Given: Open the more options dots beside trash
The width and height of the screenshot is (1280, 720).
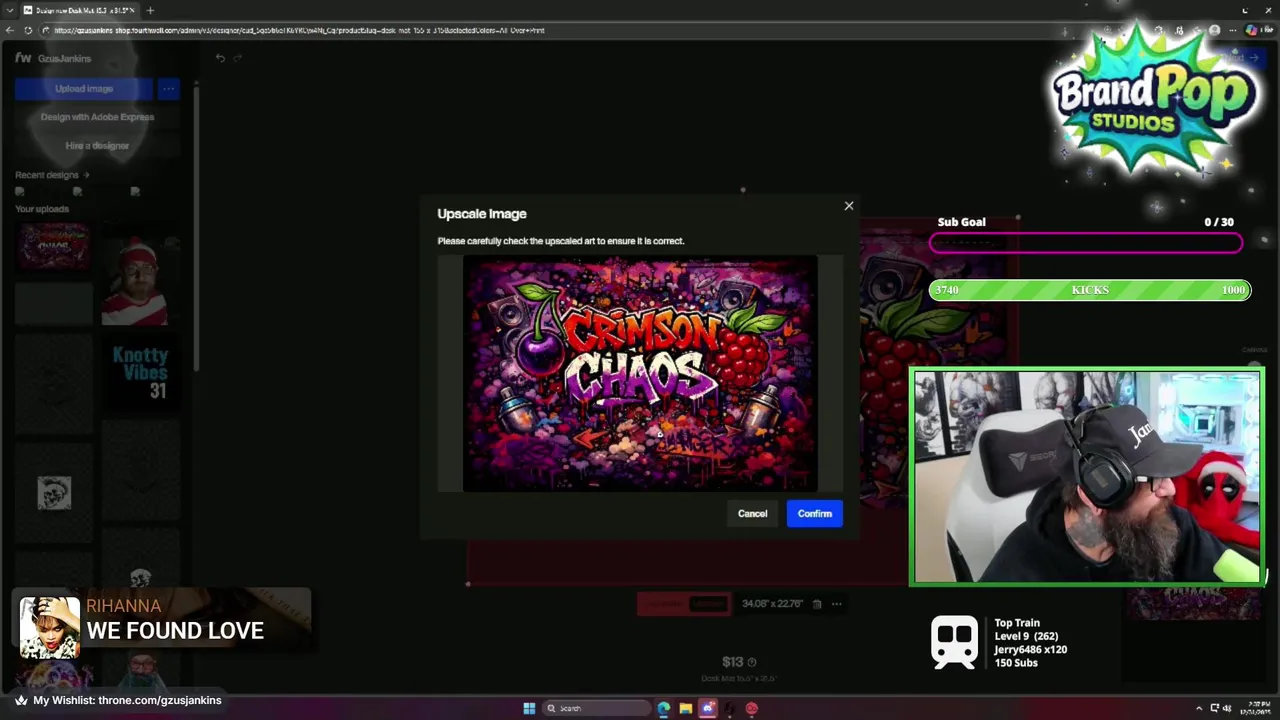Looking at the screenshot, I should click(x=837, y=604).
